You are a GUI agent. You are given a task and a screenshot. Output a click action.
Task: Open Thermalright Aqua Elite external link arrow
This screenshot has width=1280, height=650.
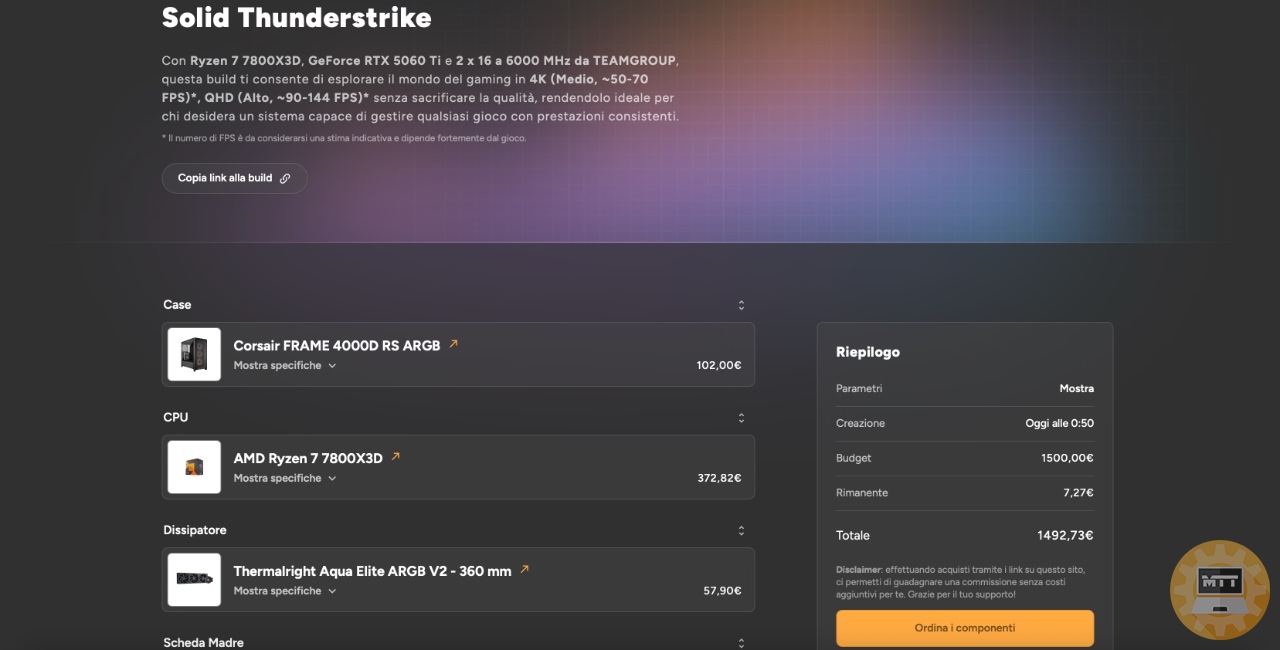pos(524,570)
